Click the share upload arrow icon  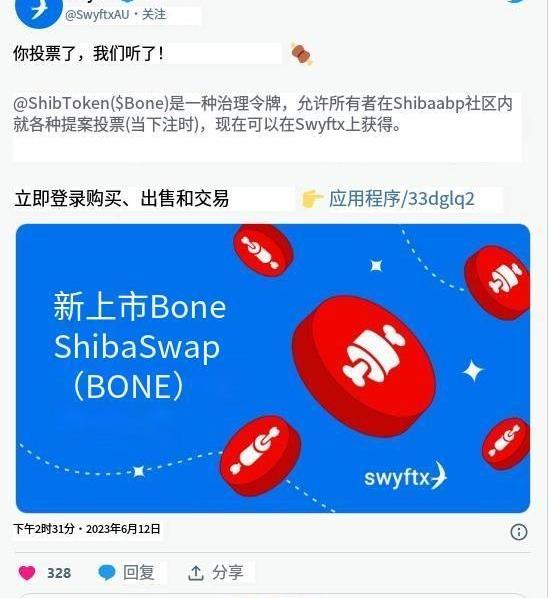point(196,573)
